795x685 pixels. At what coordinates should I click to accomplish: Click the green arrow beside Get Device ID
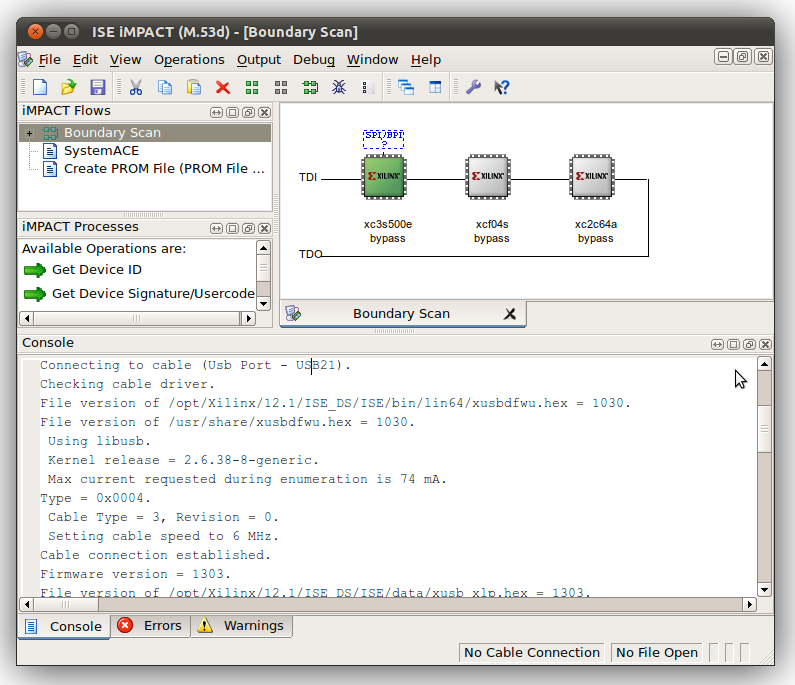click(35, 270)
